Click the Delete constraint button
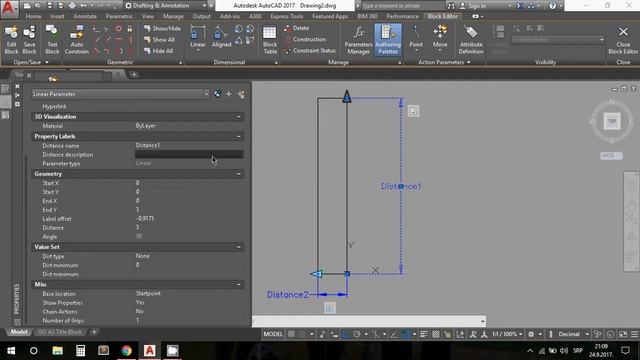 pos(297,28)
